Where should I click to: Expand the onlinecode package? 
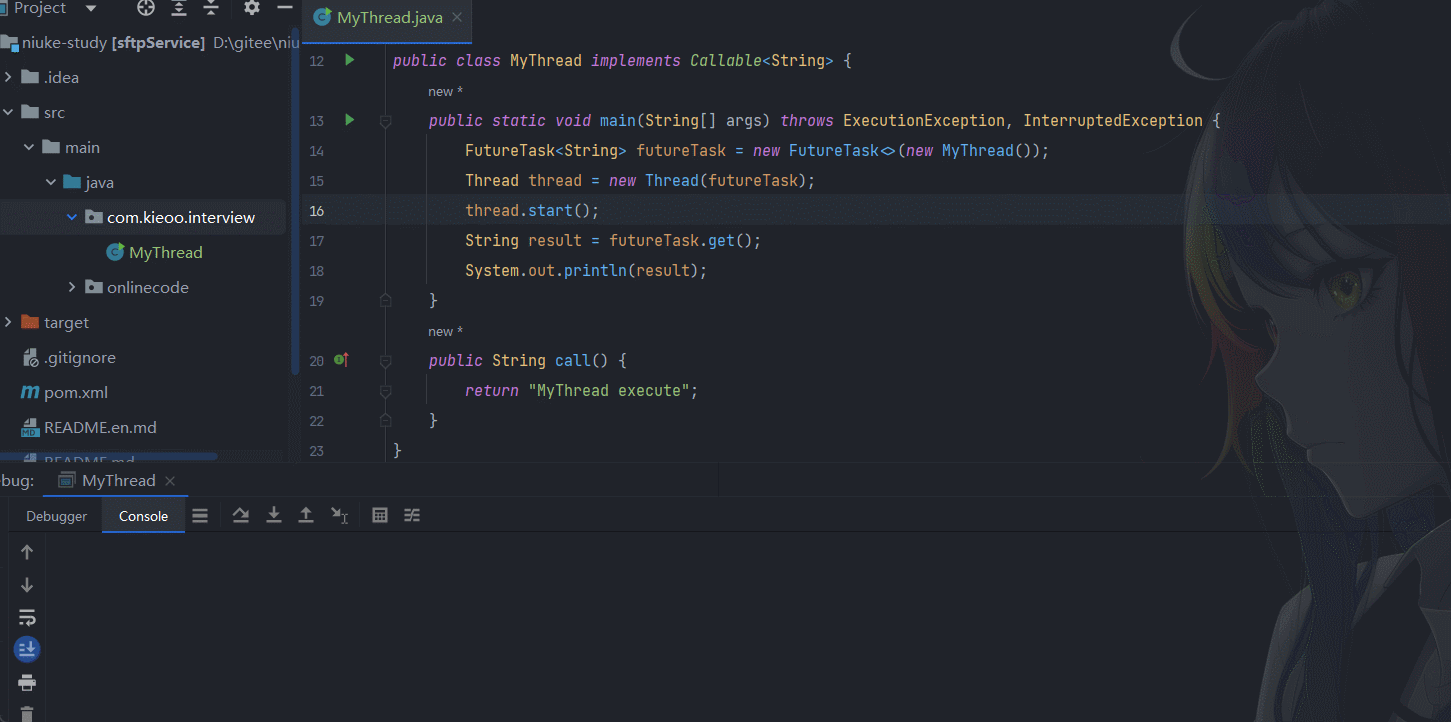click(72, 287)
